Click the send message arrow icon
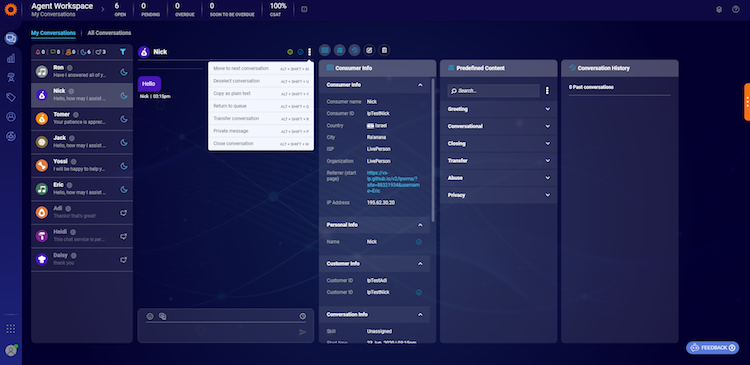The width and height of the screenshot is (750, 365). click(302, 332)
